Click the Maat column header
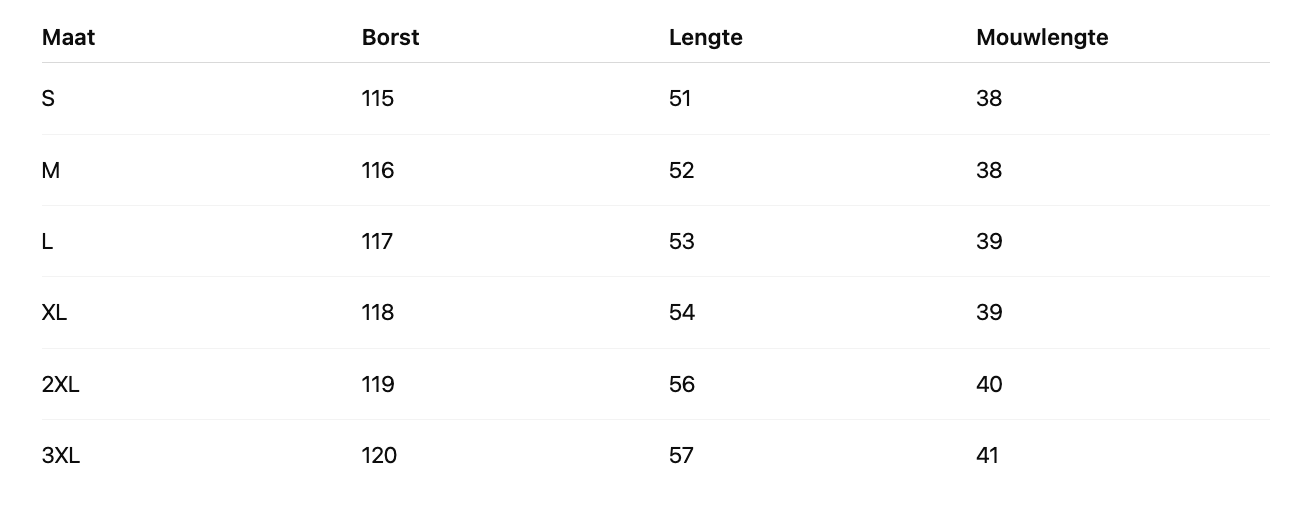Screen dimensions: 1310x508 coord(68,38)
